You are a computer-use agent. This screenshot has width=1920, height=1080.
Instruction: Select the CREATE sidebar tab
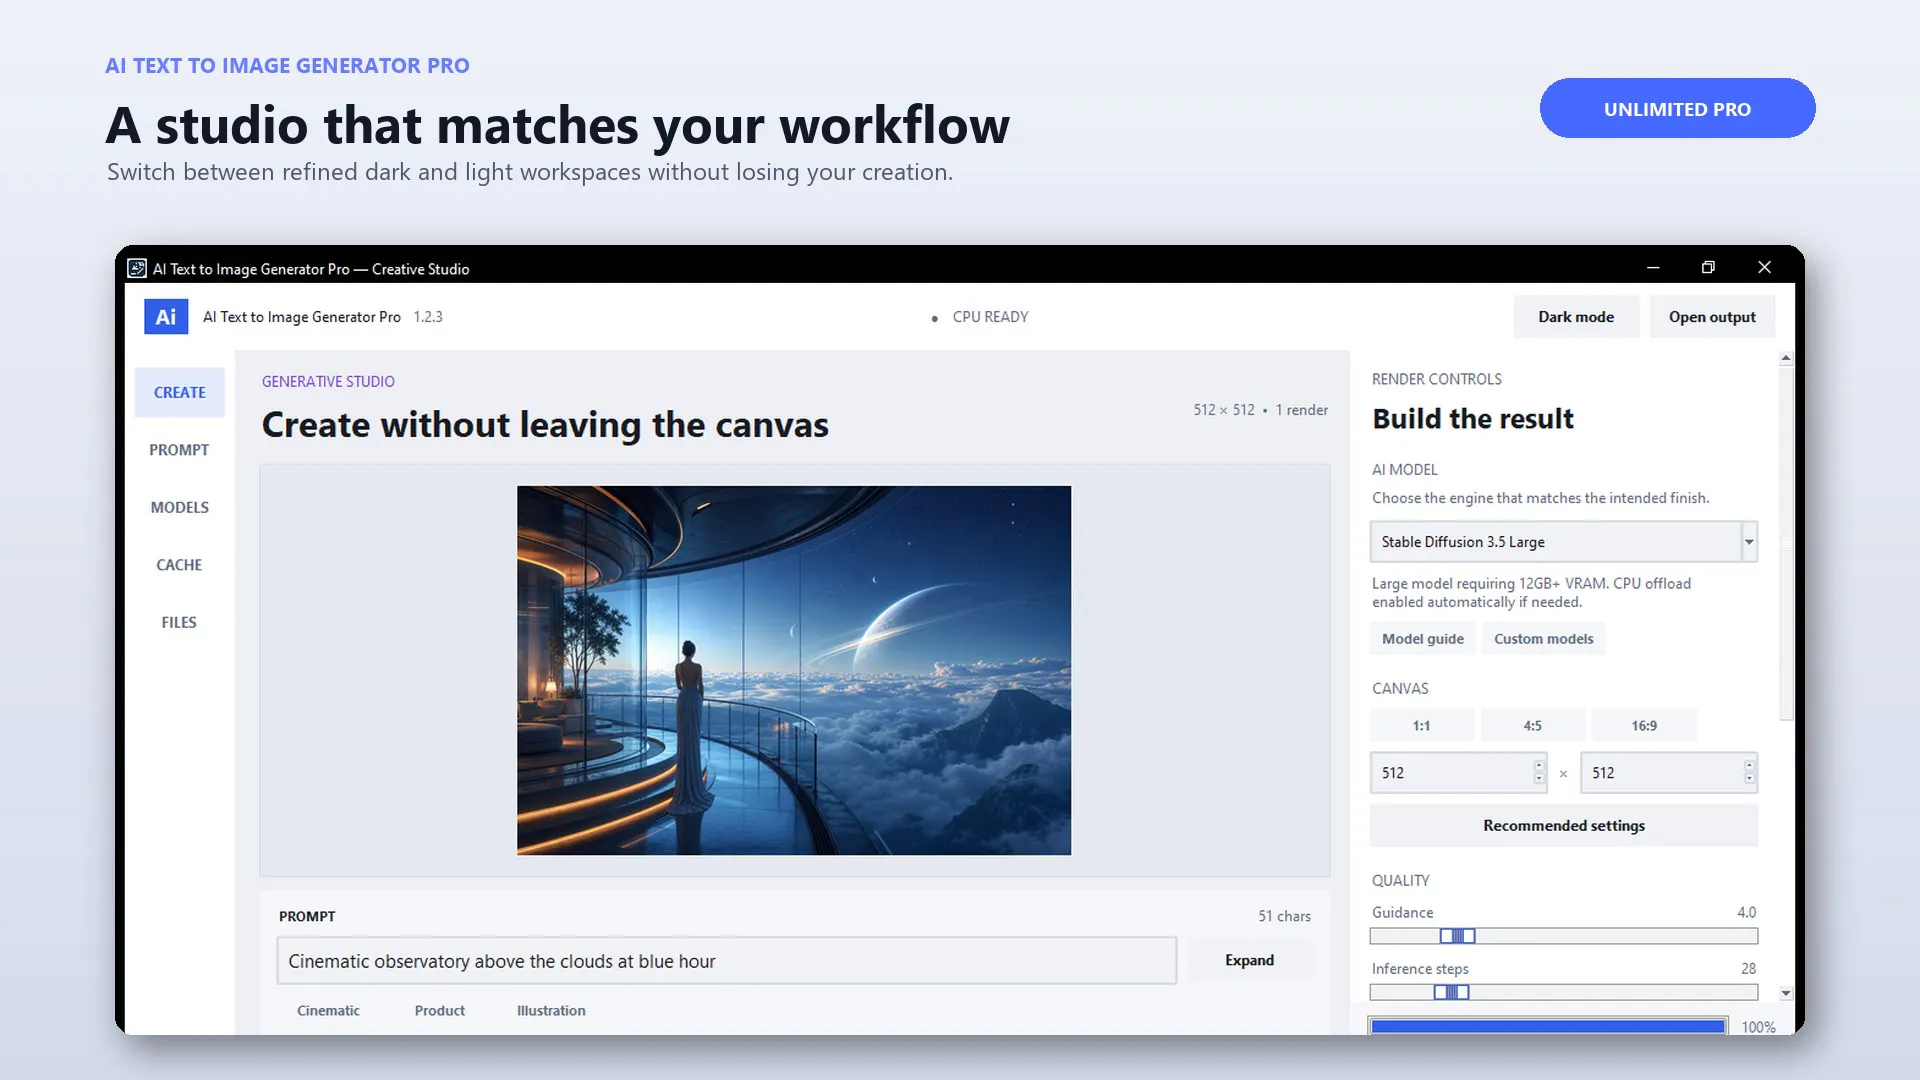[180, 393]
